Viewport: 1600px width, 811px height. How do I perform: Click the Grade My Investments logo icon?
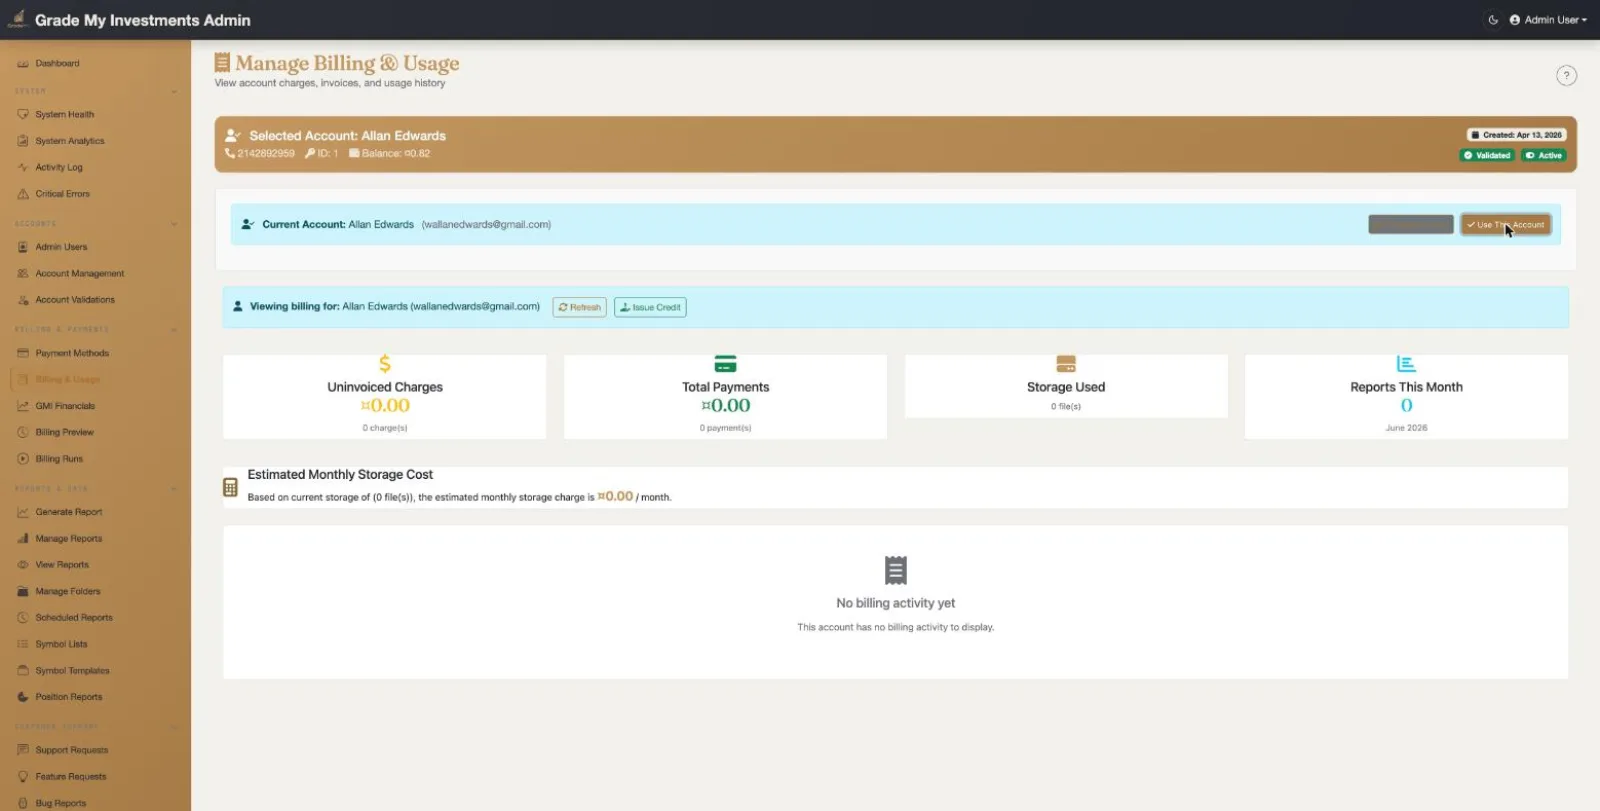[17, 19]
